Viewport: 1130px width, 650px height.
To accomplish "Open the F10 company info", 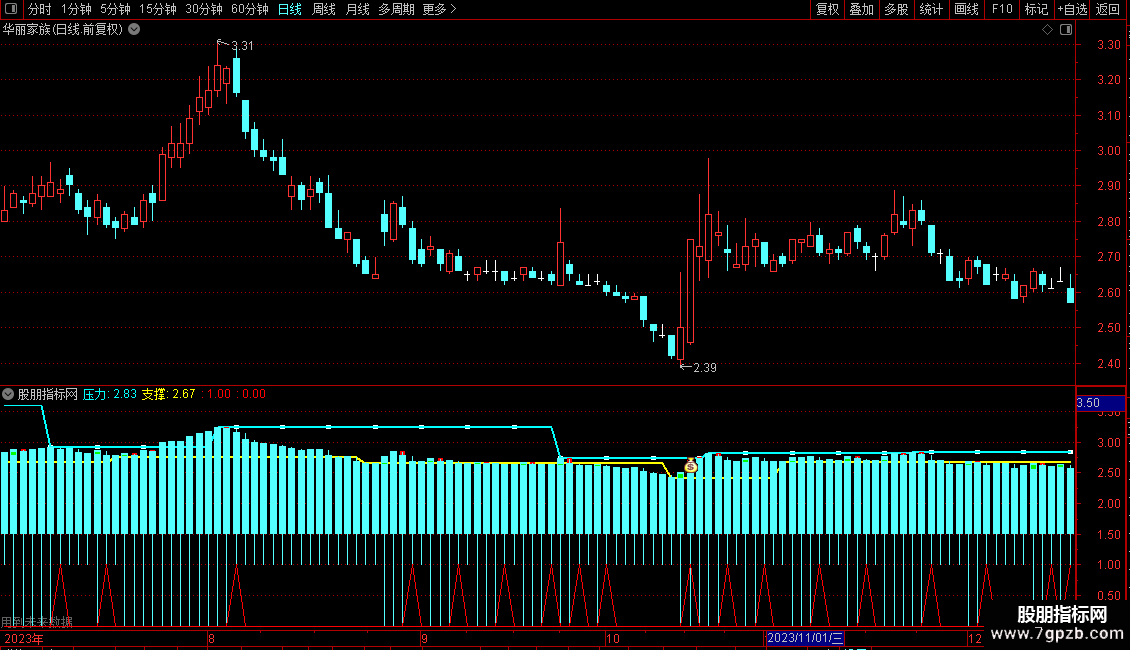I will [x=1002, y=9].
